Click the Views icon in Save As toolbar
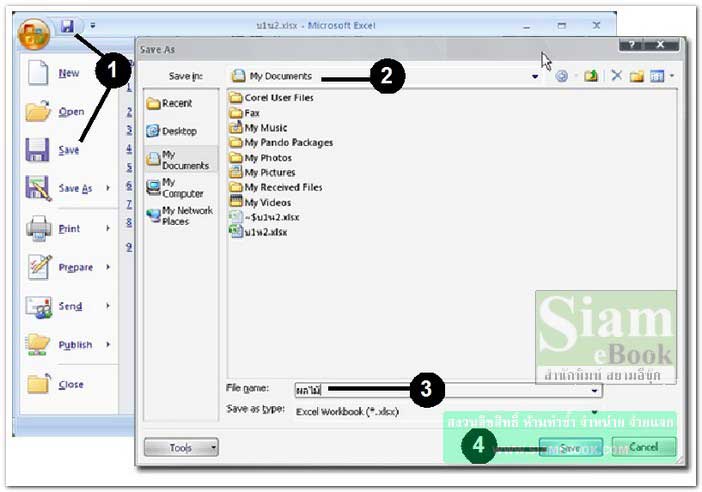The width and height of the screenshot is (702, 492). click(x=657, y=77)
